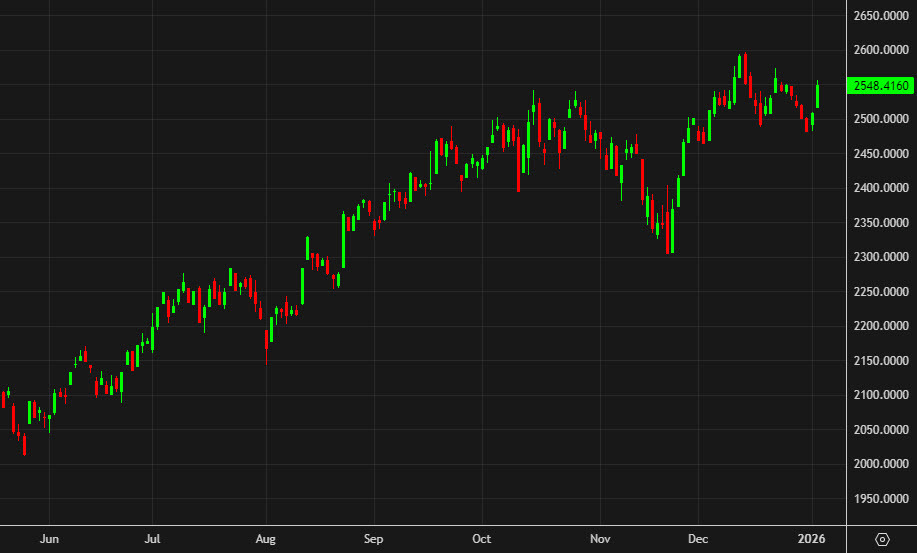Click the Jun label on time axis
The width and height of the screenshot is (917, 553).
pos(49,539)
